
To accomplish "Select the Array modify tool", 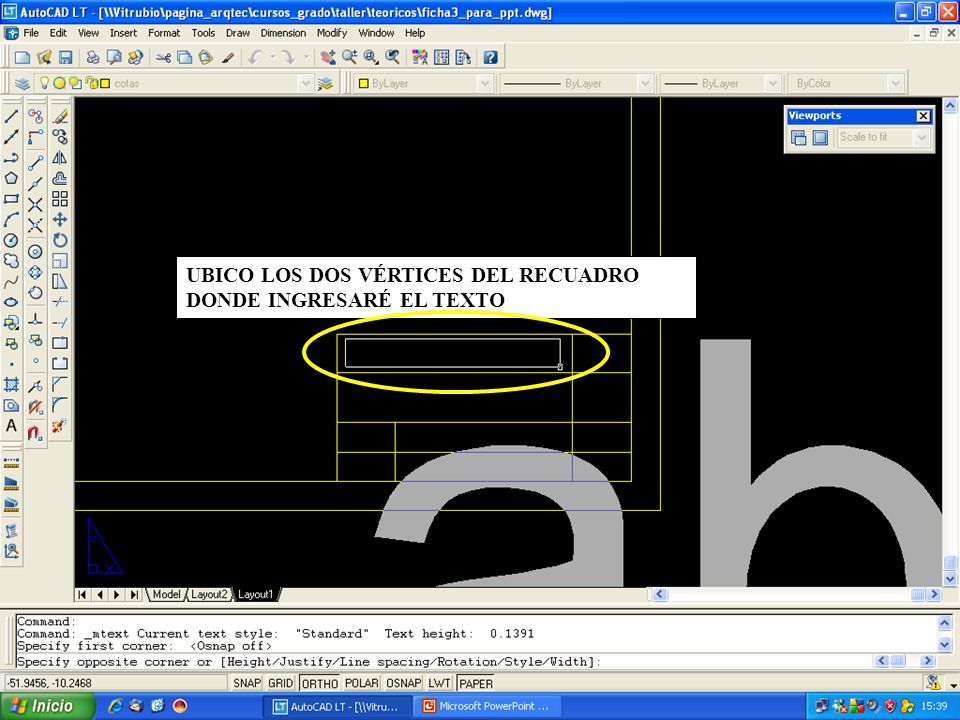I will pyautogui.click(x=60, y=199).
